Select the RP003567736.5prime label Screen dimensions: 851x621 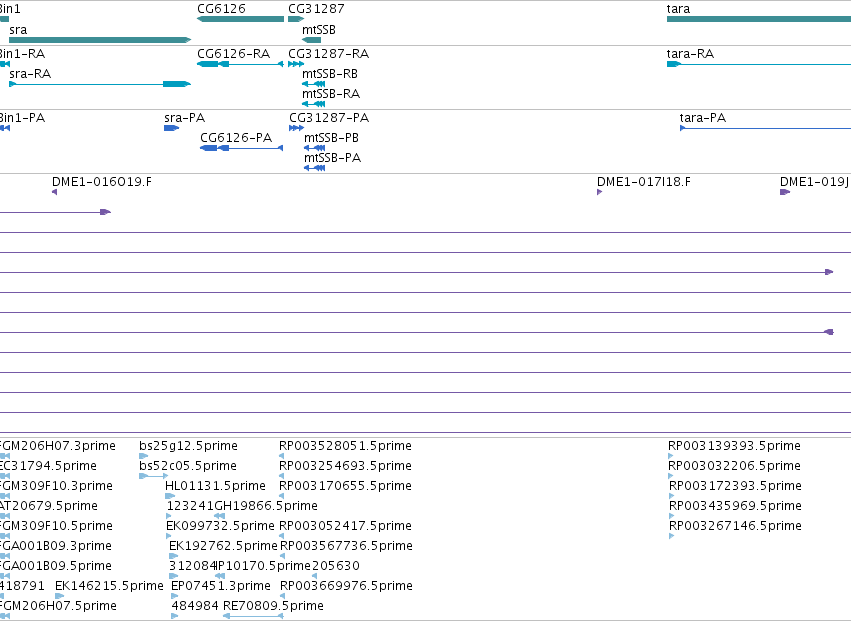point(346,546)
